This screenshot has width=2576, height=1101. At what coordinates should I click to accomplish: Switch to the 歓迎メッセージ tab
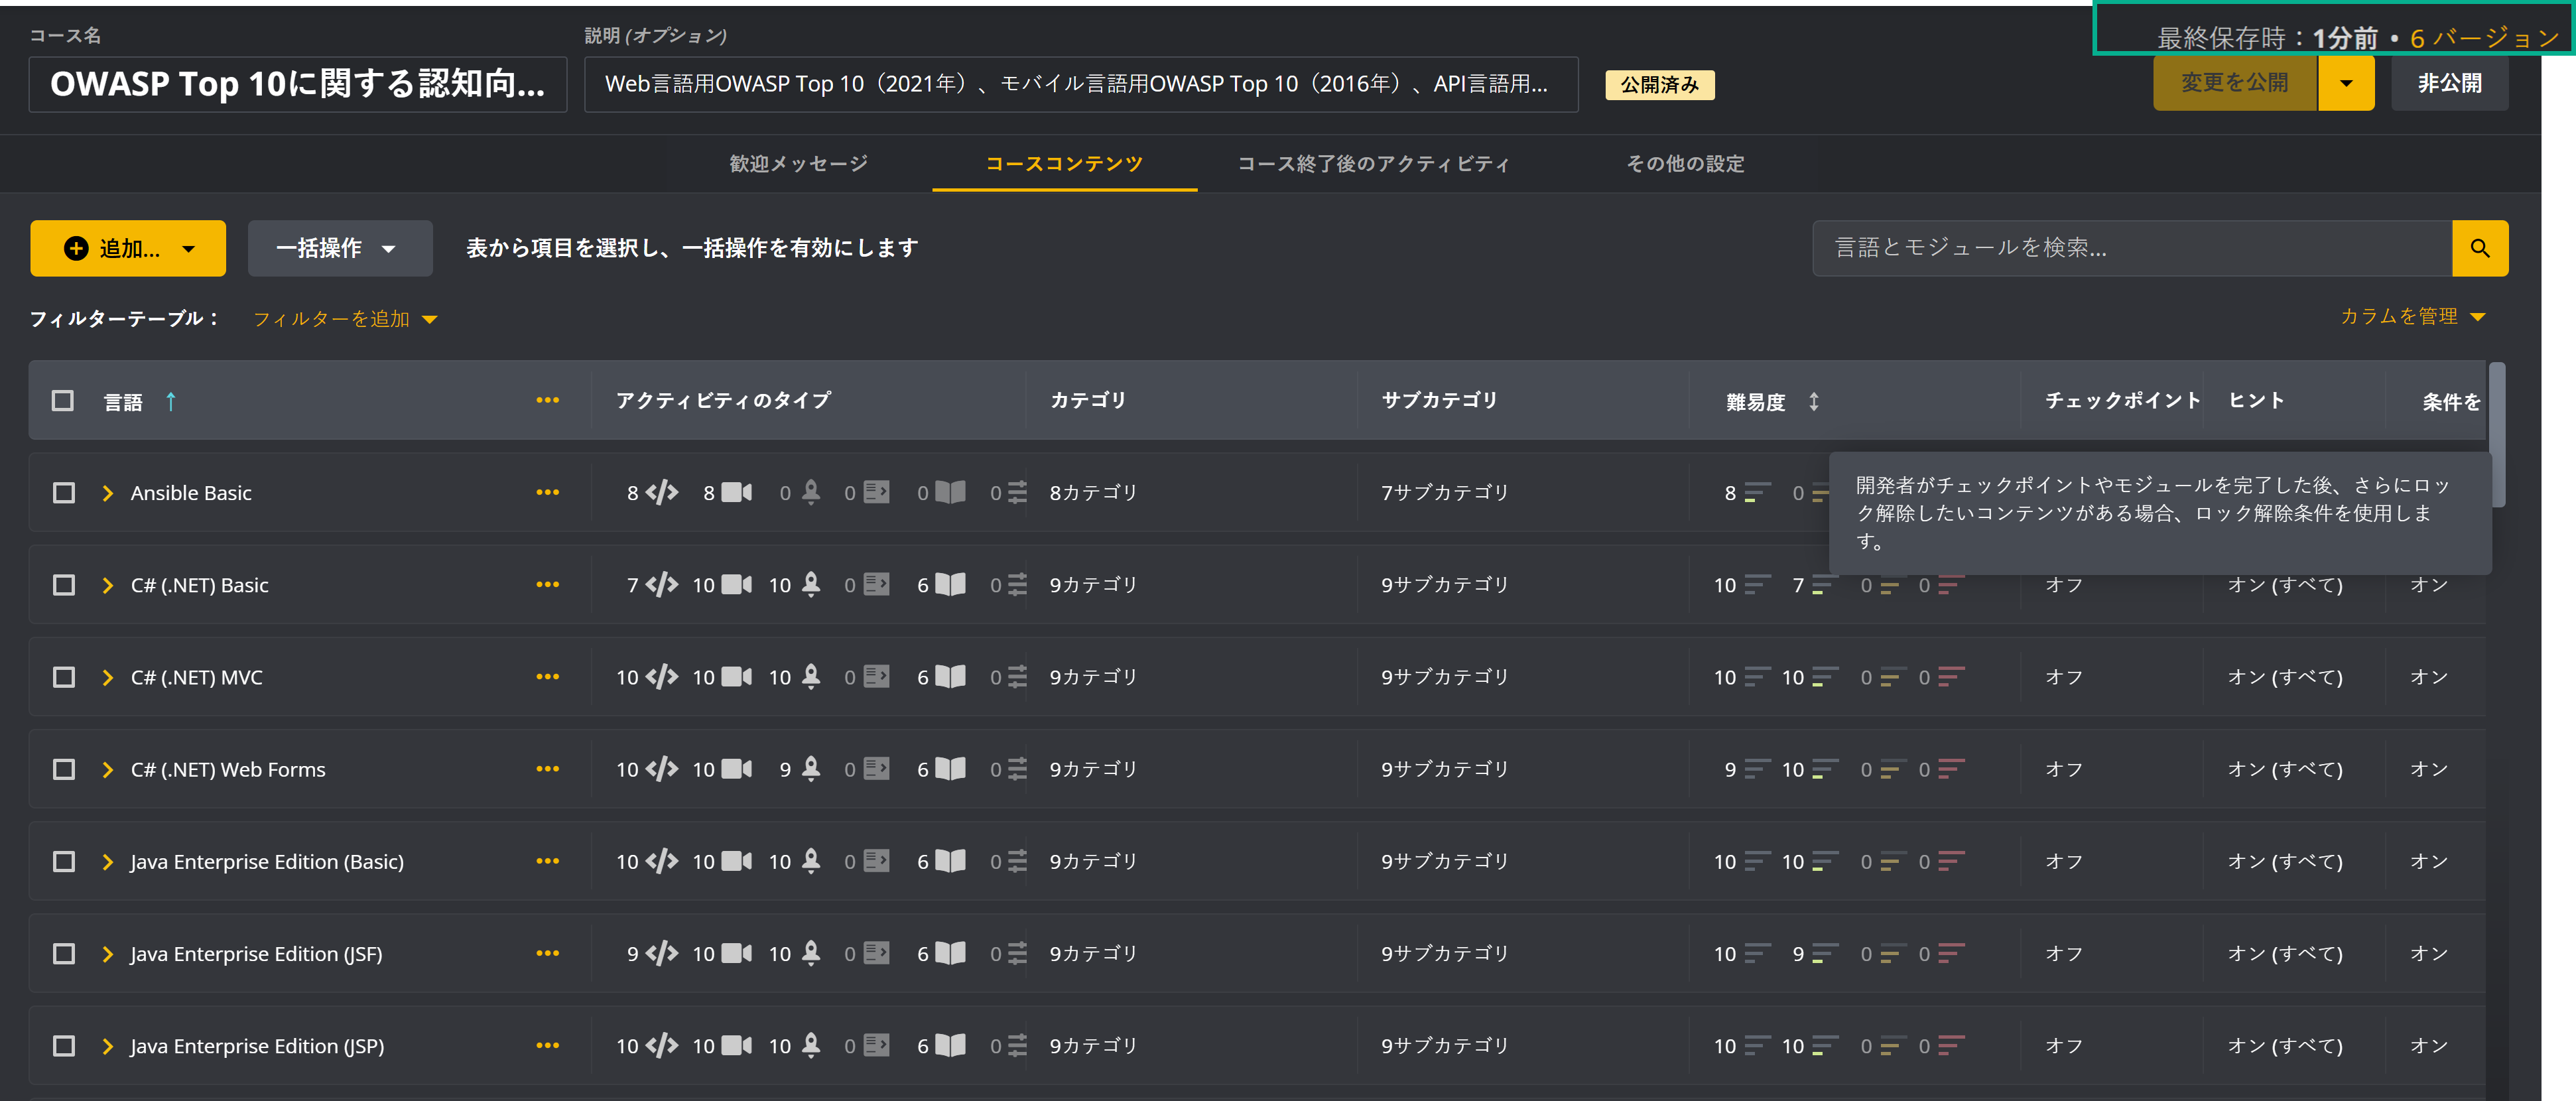click(798, 163)
